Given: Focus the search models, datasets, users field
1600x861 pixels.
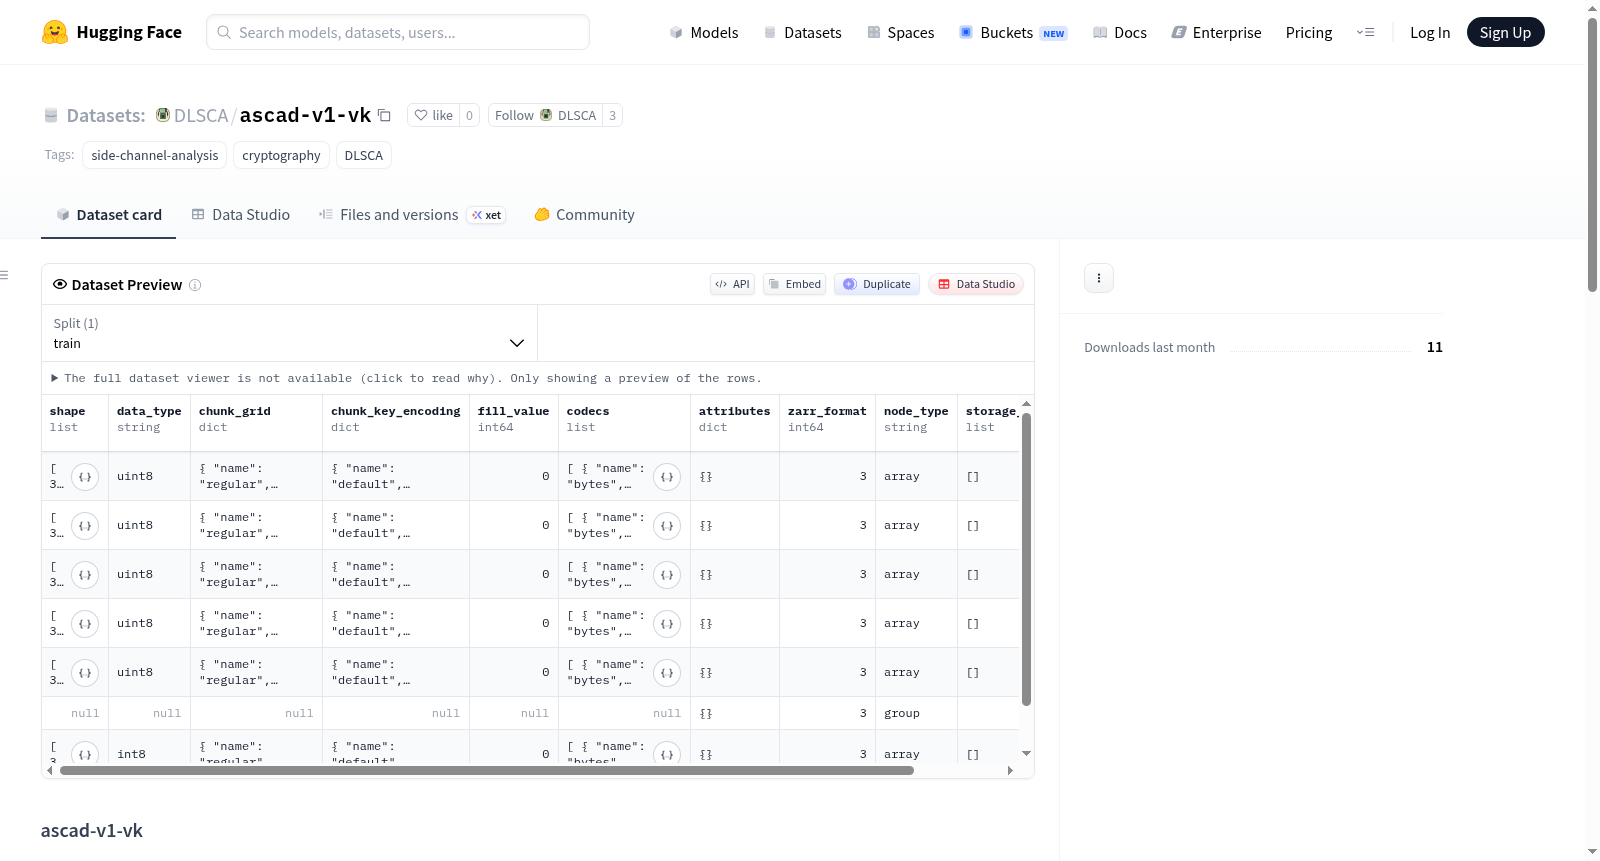Looking at the screenshot, I should 398,32.
